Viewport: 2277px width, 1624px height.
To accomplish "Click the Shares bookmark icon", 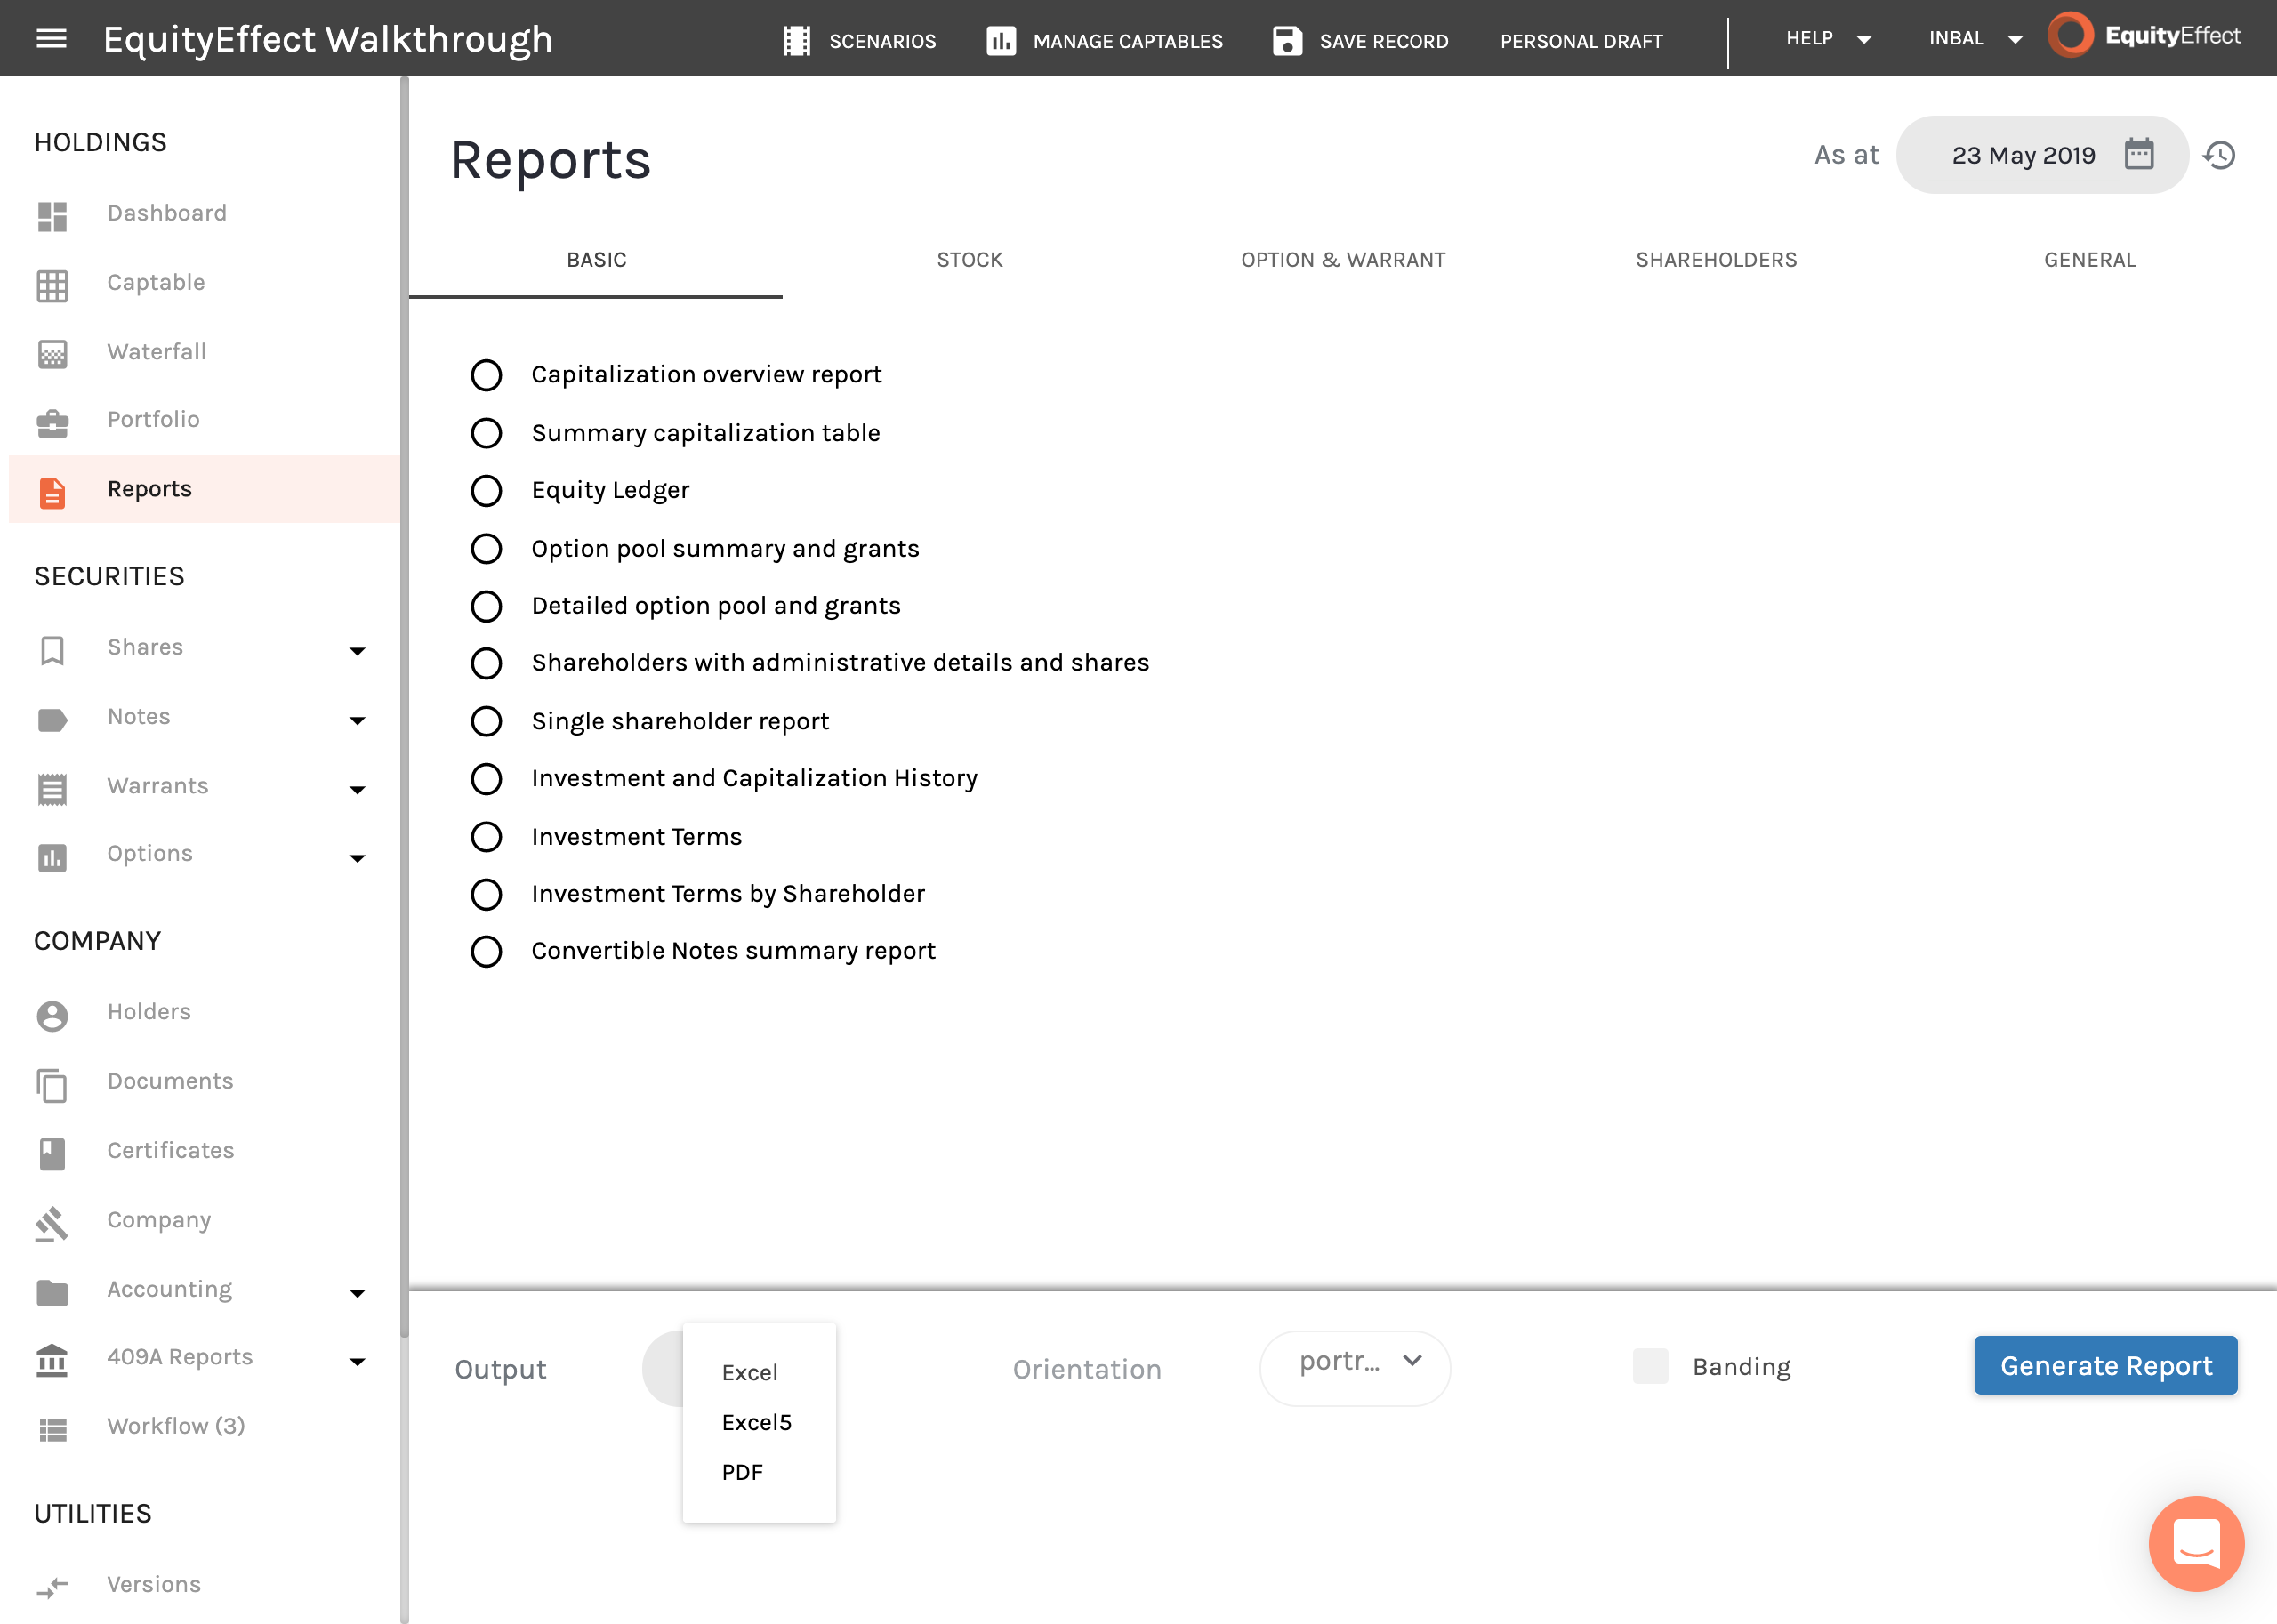I will click(x=52, y=651).
